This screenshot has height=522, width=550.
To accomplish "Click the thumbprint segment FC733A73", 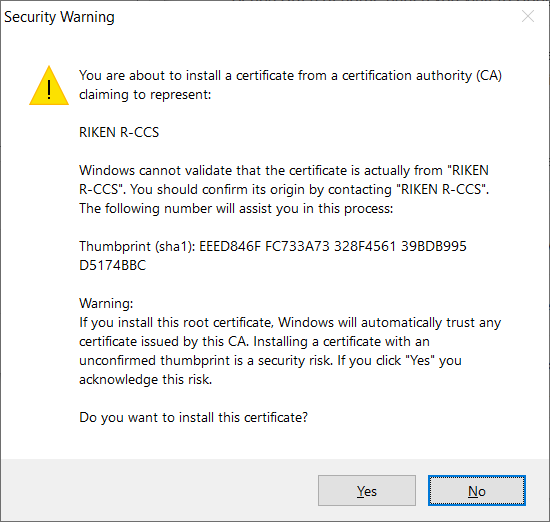I will click(297, 246).
